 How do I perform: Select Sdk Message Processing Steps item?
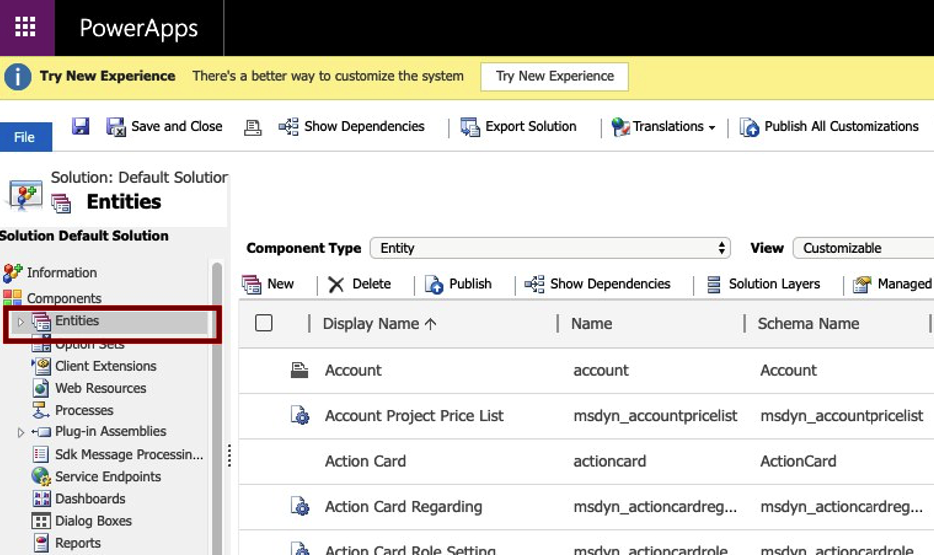129,454
